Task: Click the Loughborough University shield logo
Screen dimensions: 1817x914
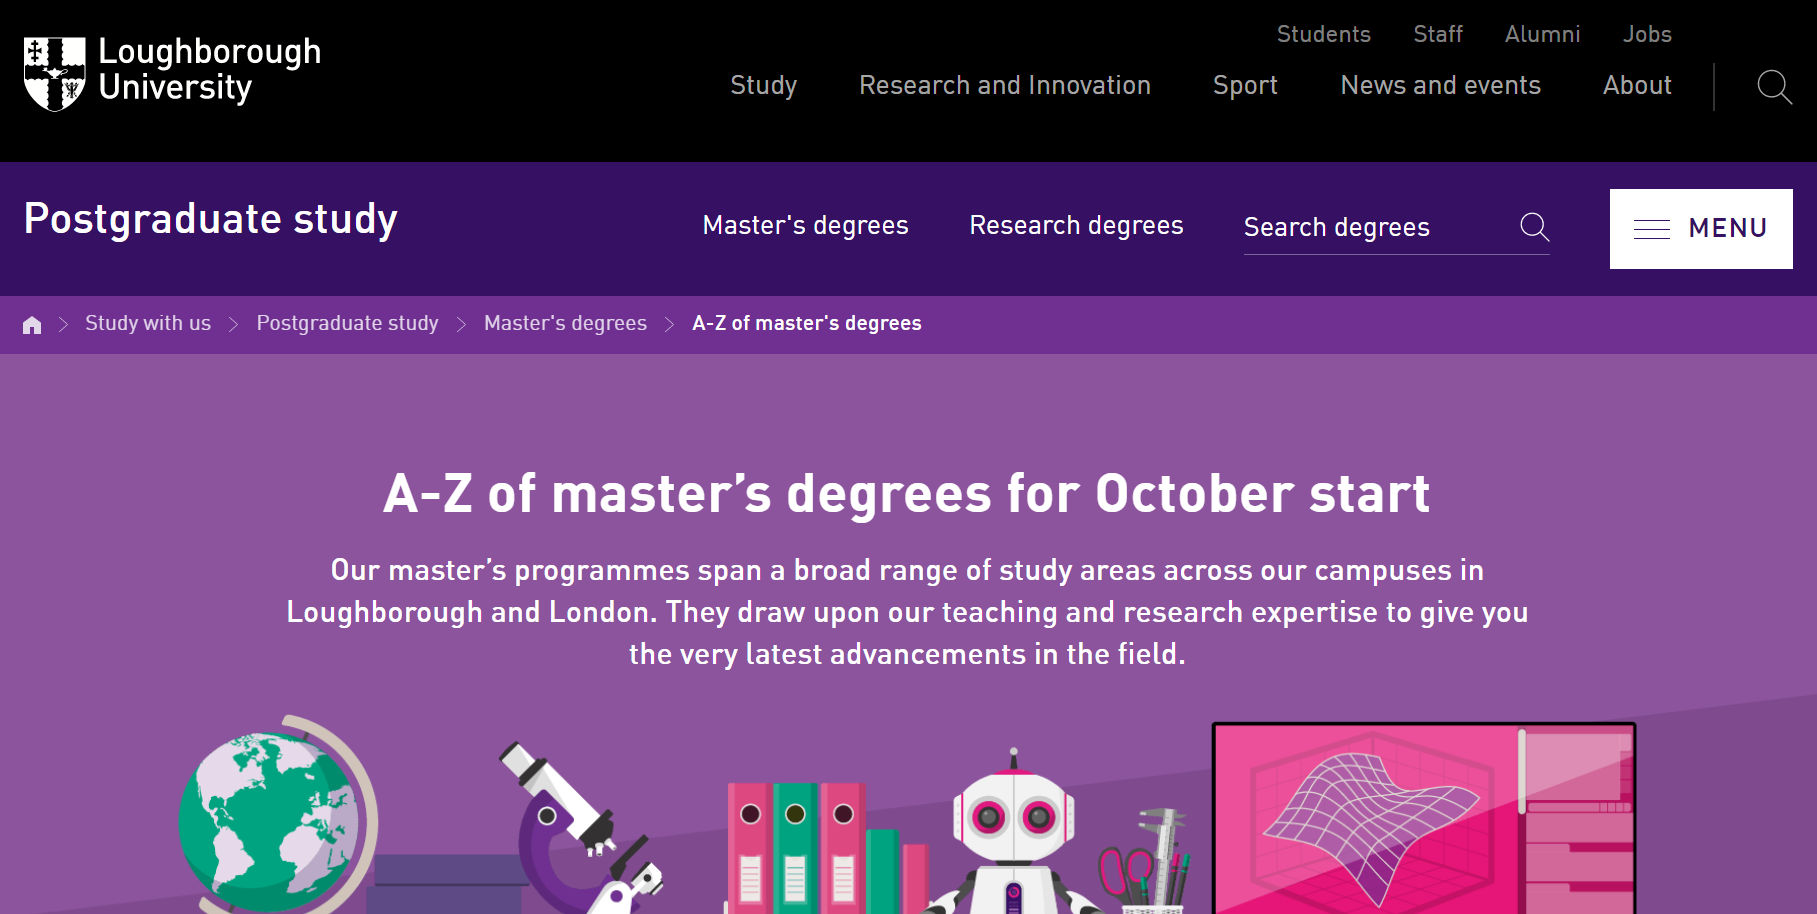Action: coord(54,73)
